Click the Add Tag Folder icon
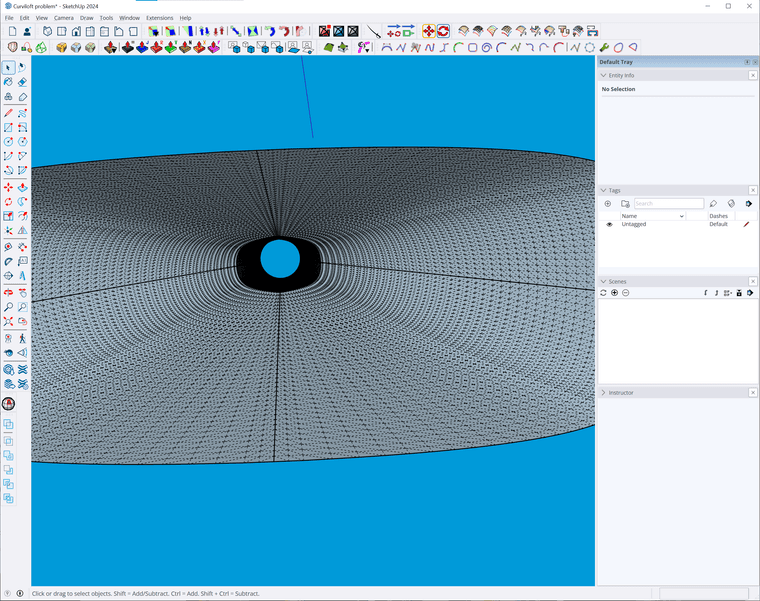The image size is (760, 601). click(x=625, y=204)
